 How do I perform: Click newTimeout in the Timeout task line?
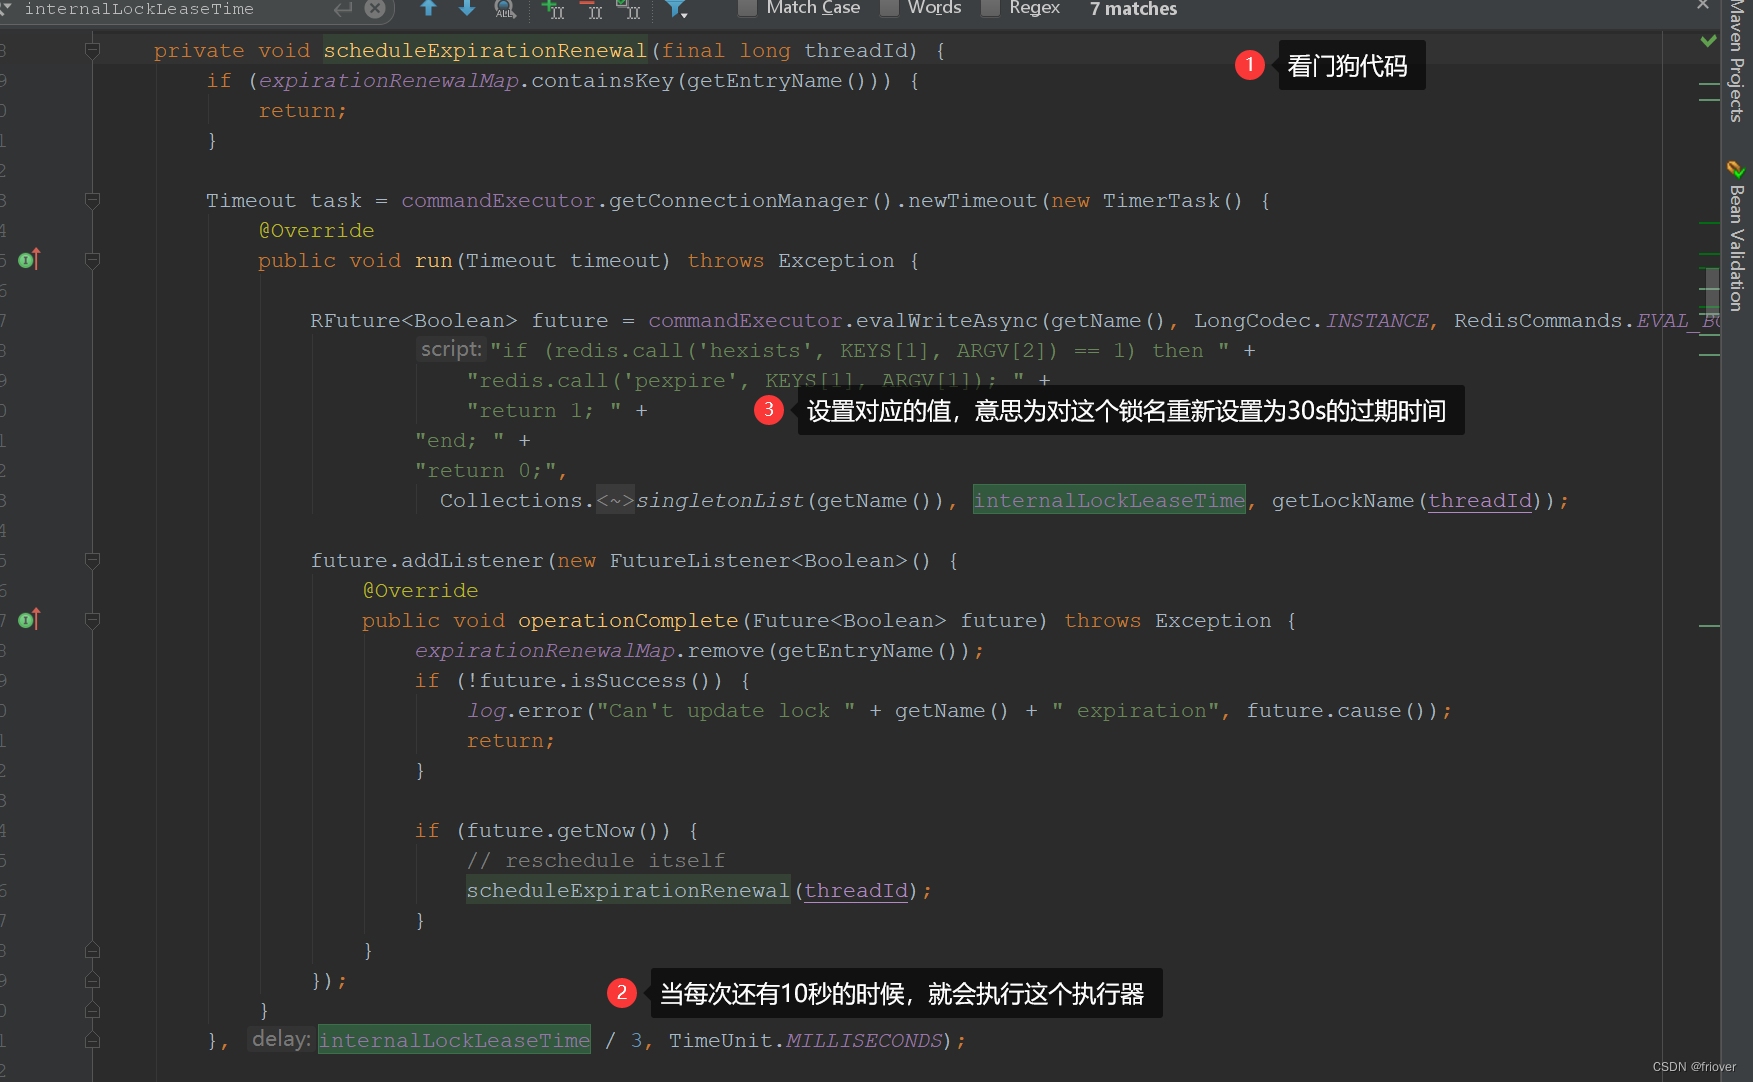click(972, 200)
